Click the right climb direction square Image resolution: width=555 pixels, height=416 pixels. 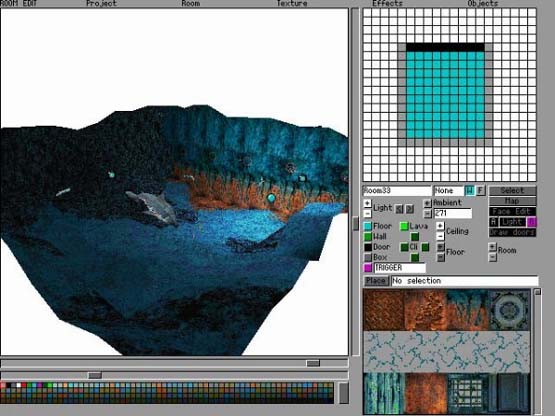pyautogui.click(x=425, y=247)
